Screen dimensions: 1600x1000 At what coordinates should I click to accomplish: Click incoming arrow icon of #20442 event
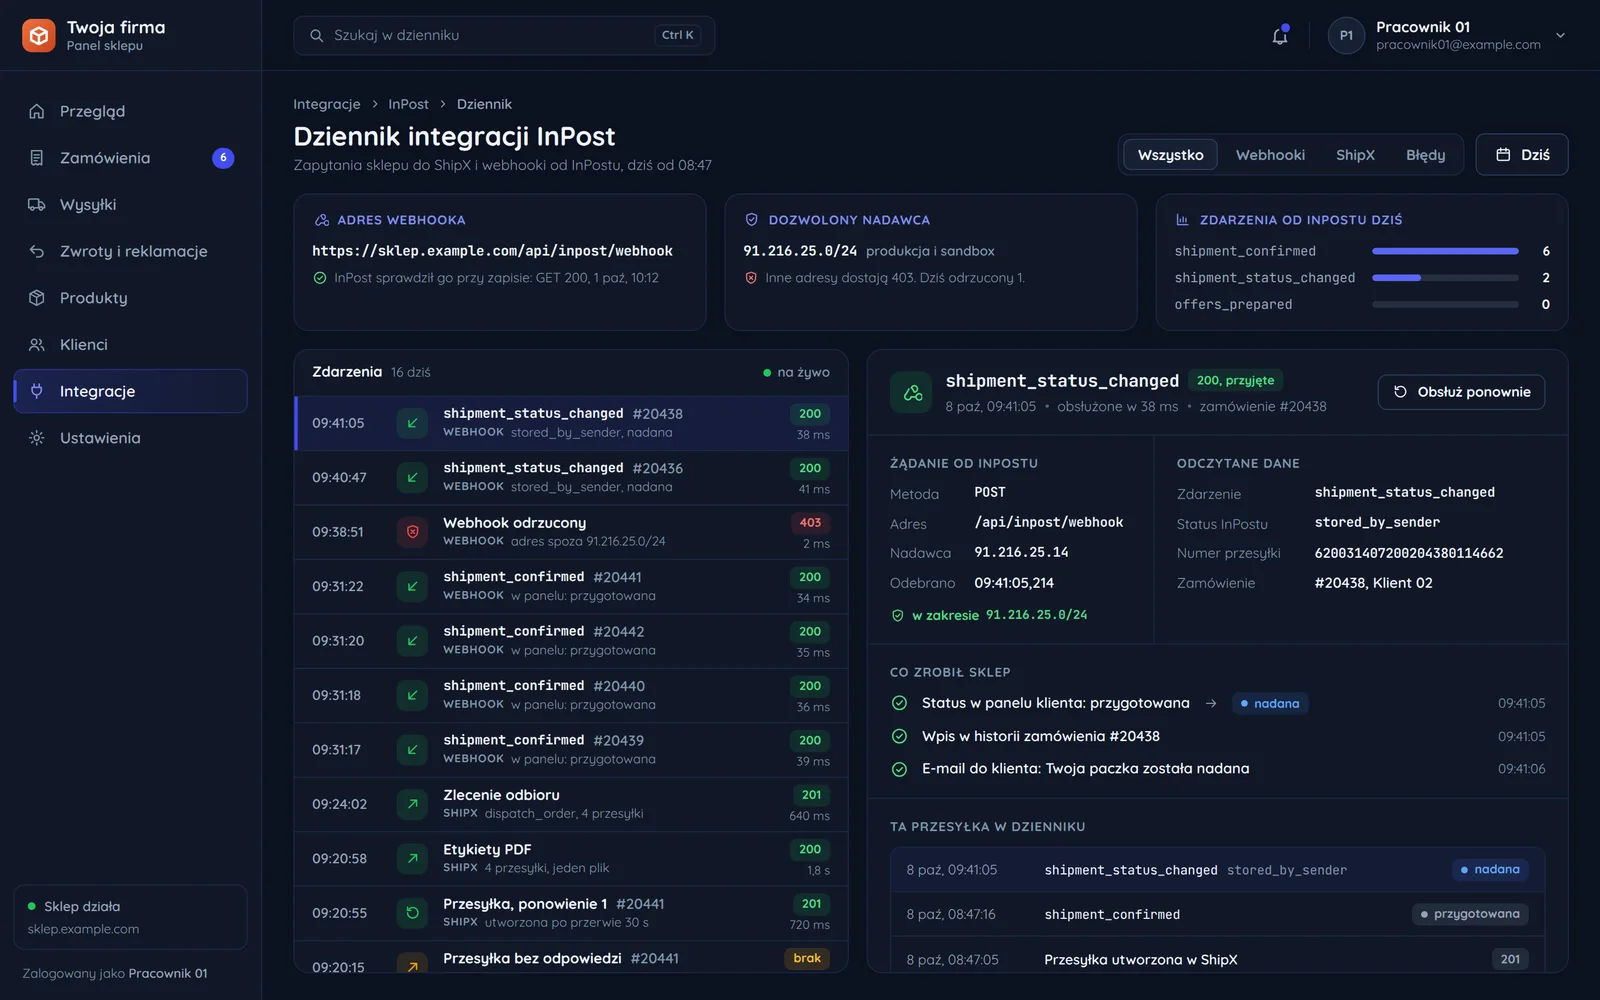[412, 641]
